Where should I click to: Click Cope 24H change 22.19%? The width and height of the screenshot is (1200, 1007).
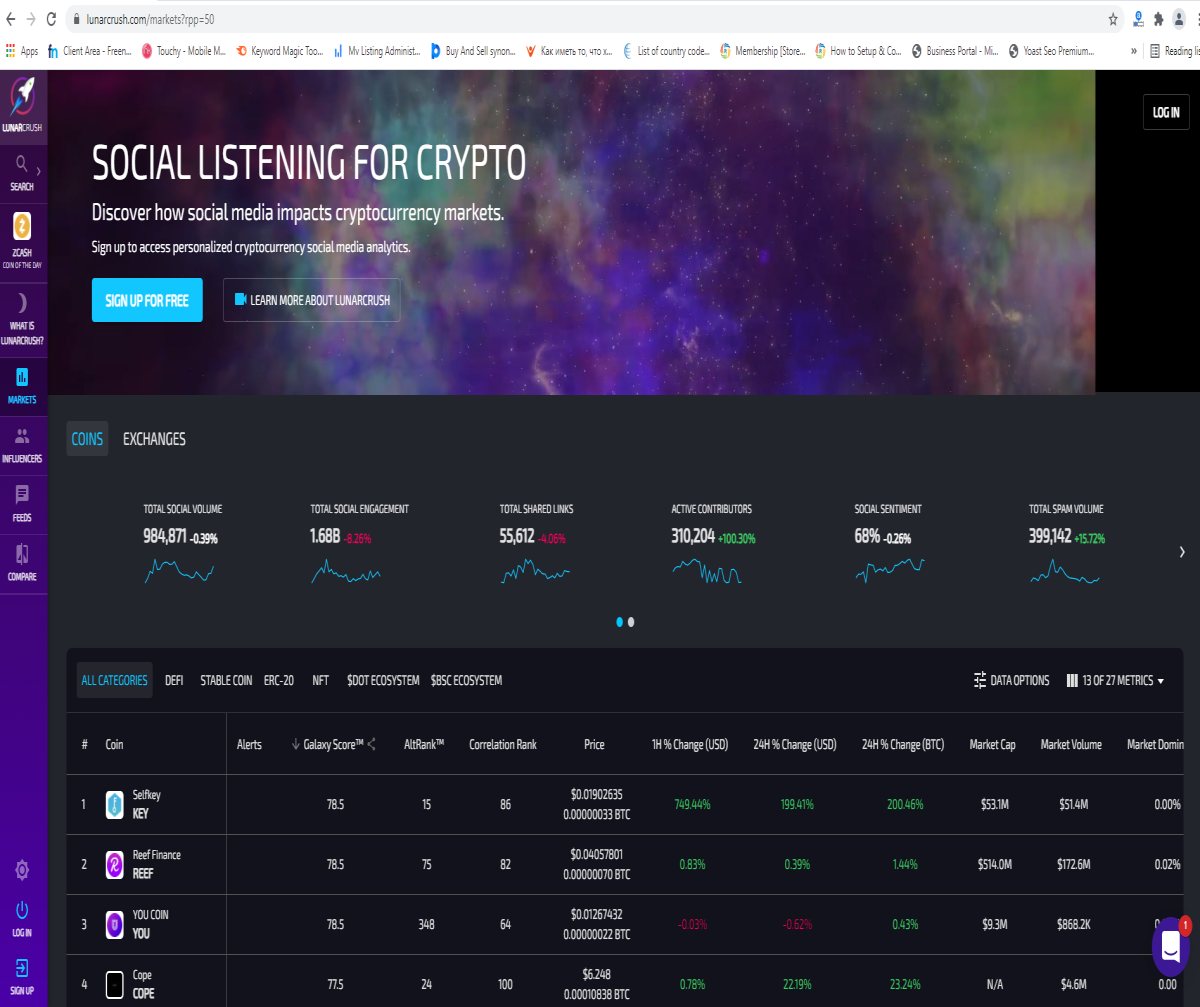tap(797, 984)
